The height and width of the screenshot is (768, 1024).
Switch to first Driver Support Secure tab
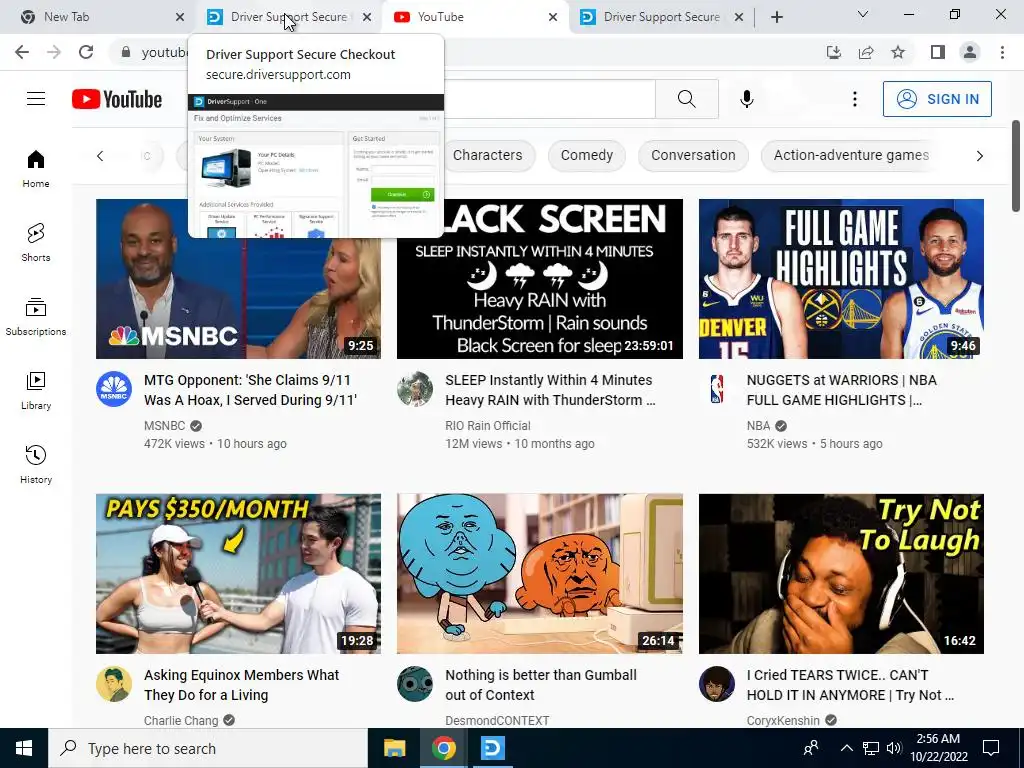[x=288, y=17]
